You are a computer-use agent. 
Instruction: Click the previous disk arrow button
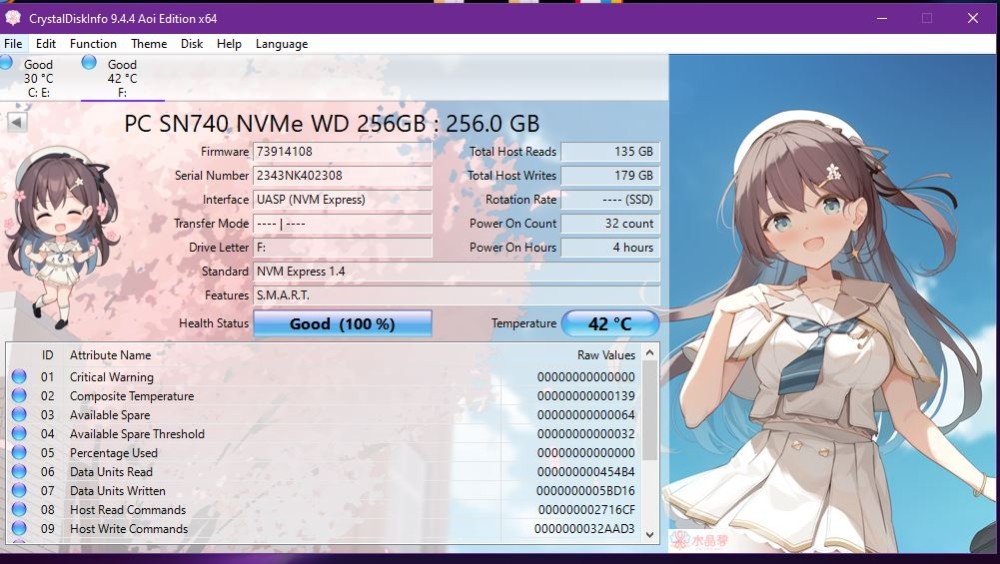17,122
